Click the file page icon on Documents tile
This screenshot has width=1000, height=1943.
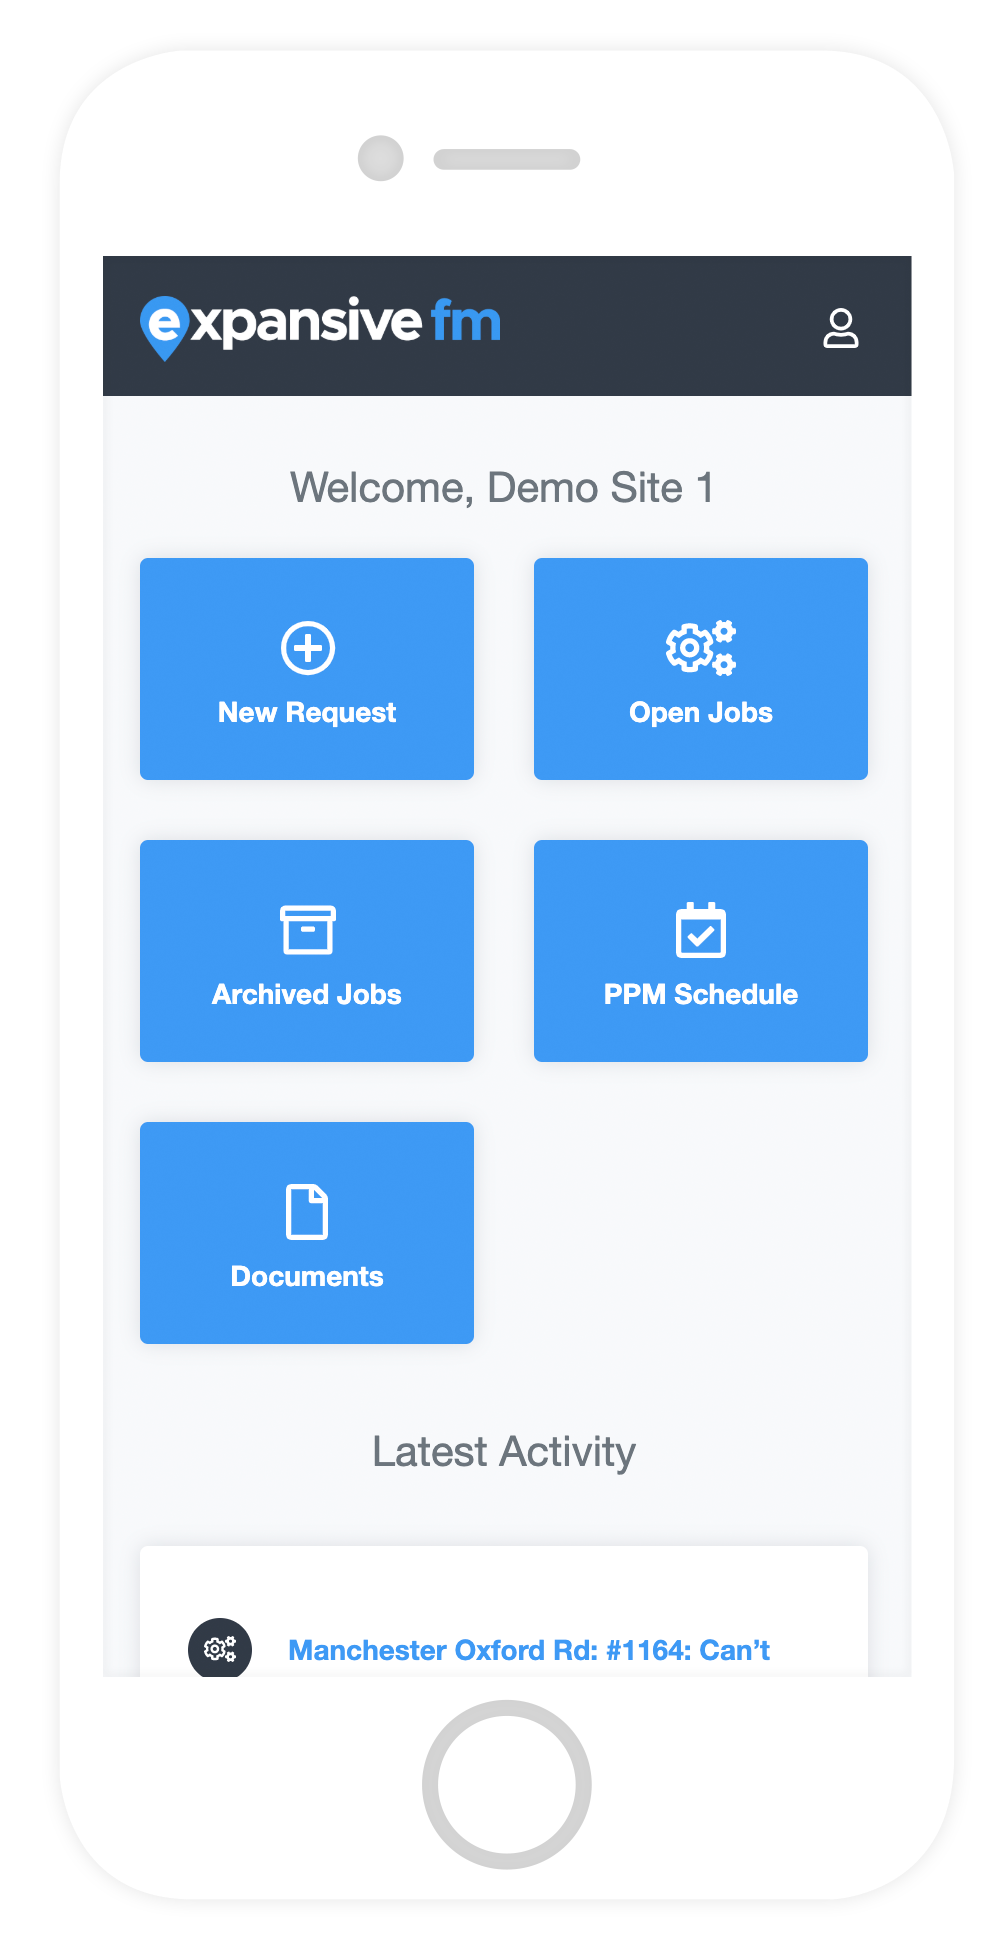tap(307, 1212)
